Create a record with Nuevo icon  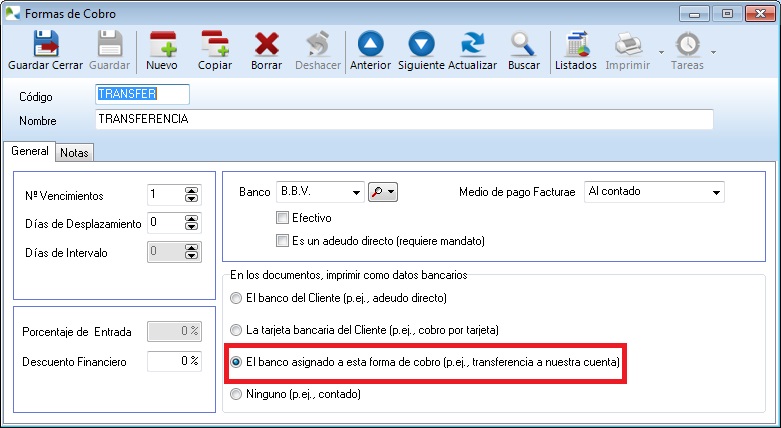click(x=162, y=44)
